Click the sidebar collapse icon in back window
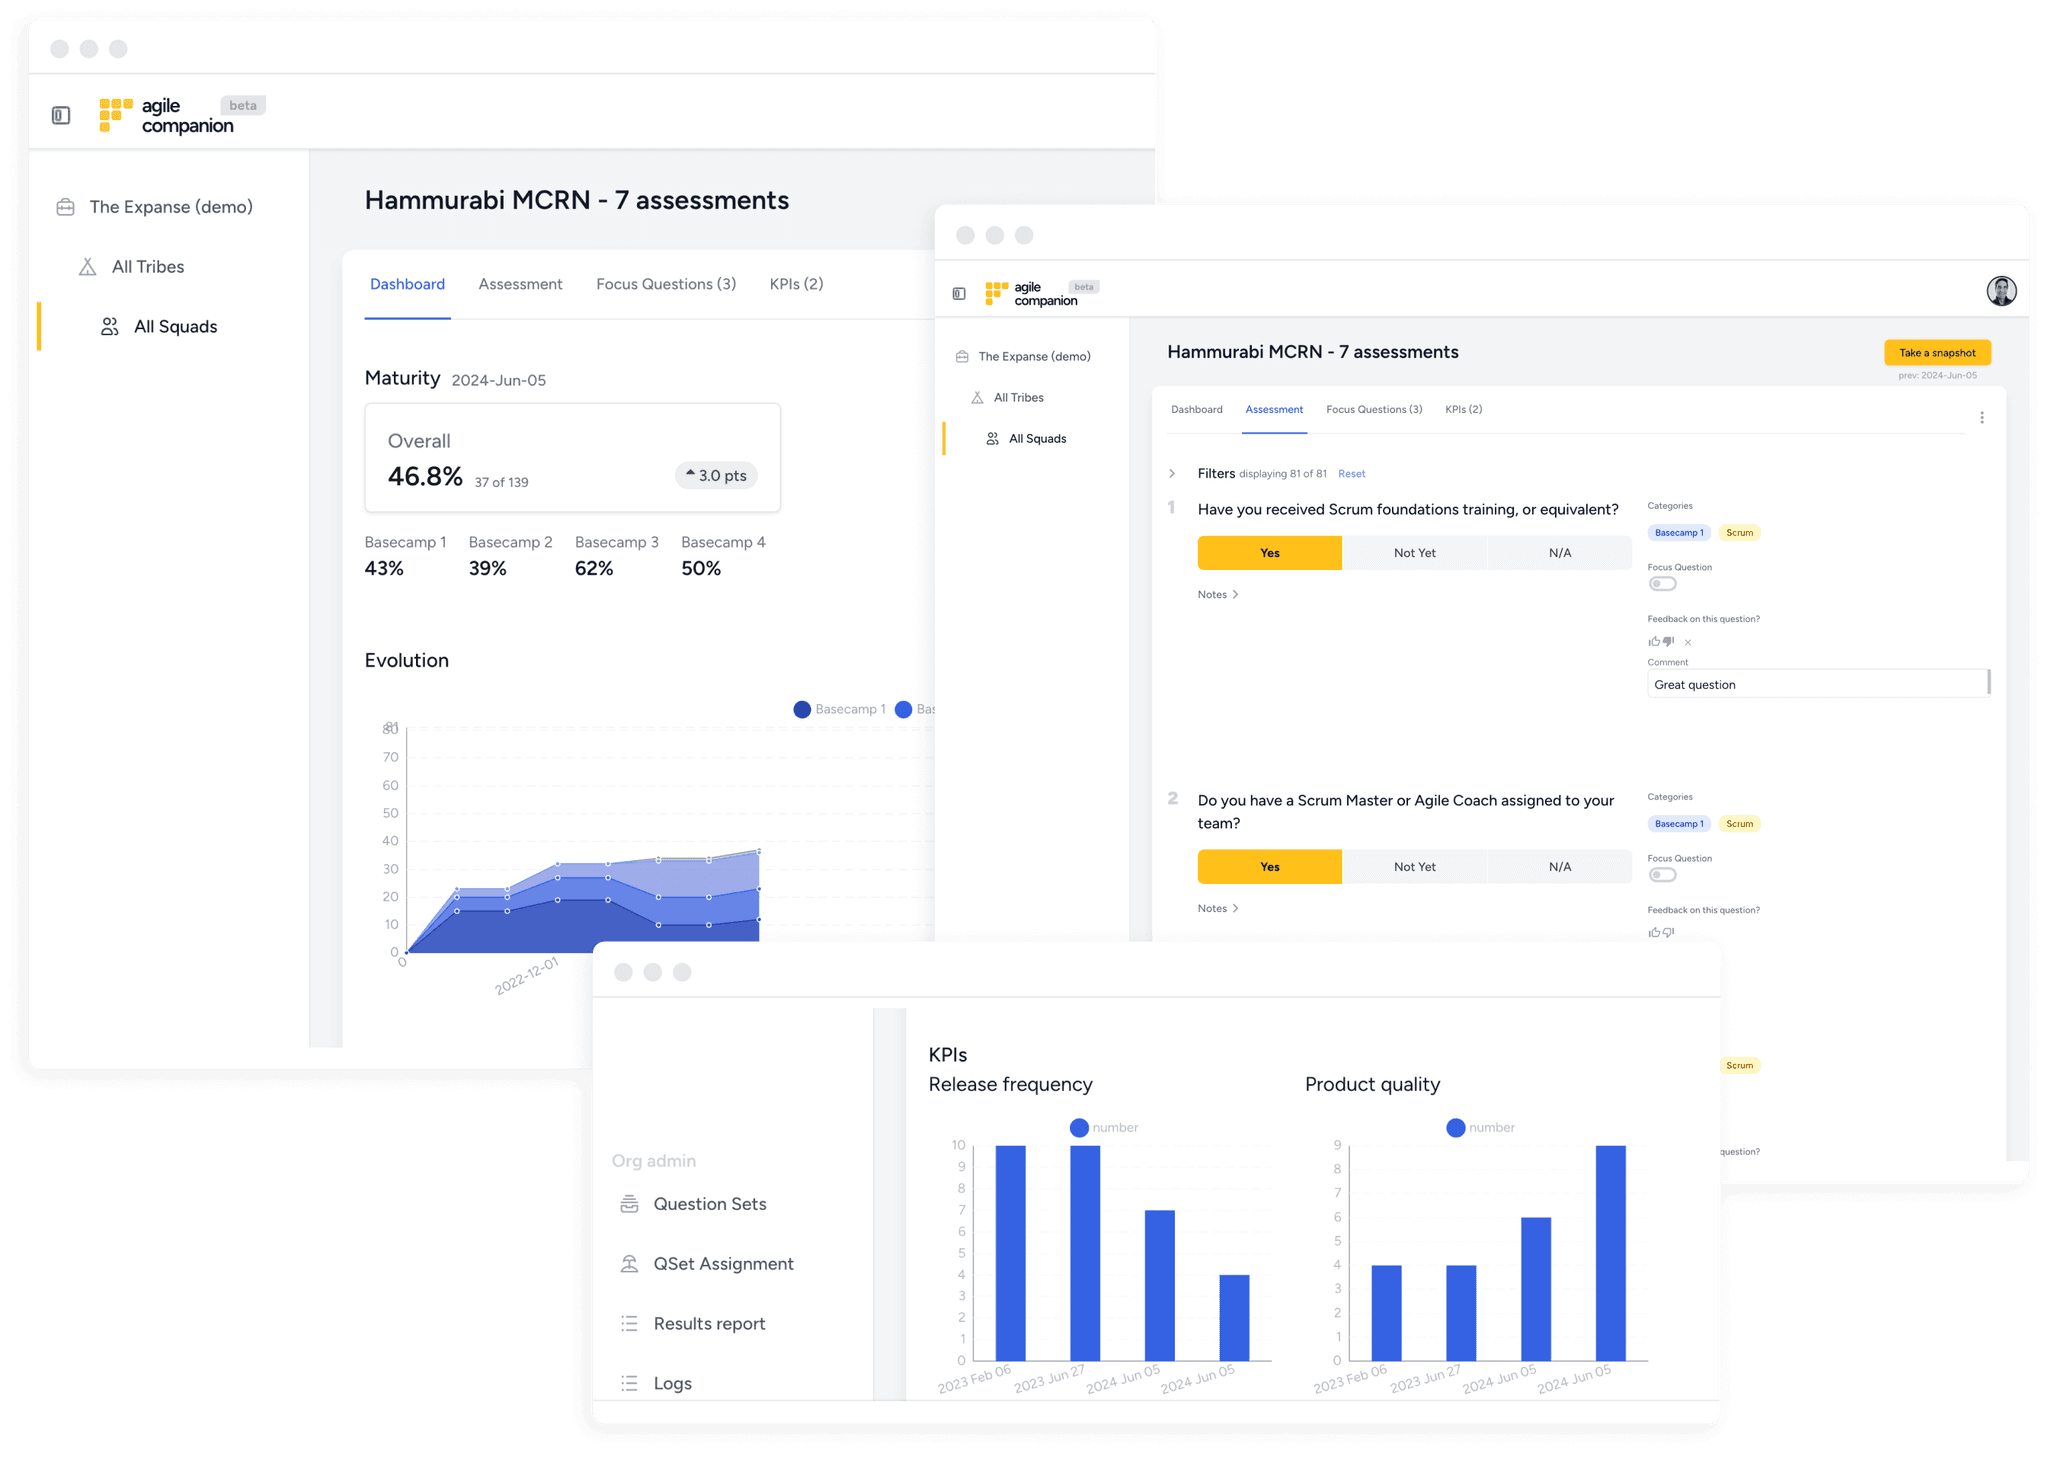Viewport: 2048px width, 1472px height. pyautogui.click(x=61, y=116)
